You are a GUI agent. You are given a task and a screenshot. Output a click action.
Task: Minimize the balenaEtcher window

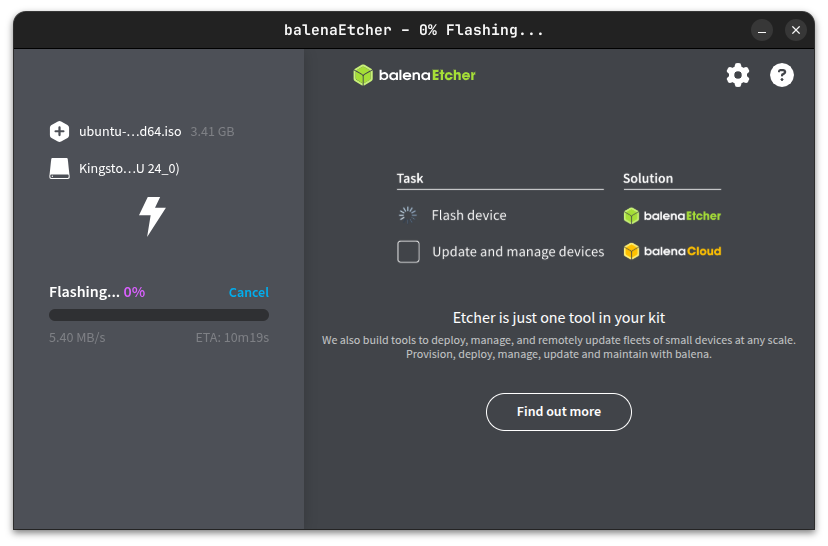[x=761, y=30]
